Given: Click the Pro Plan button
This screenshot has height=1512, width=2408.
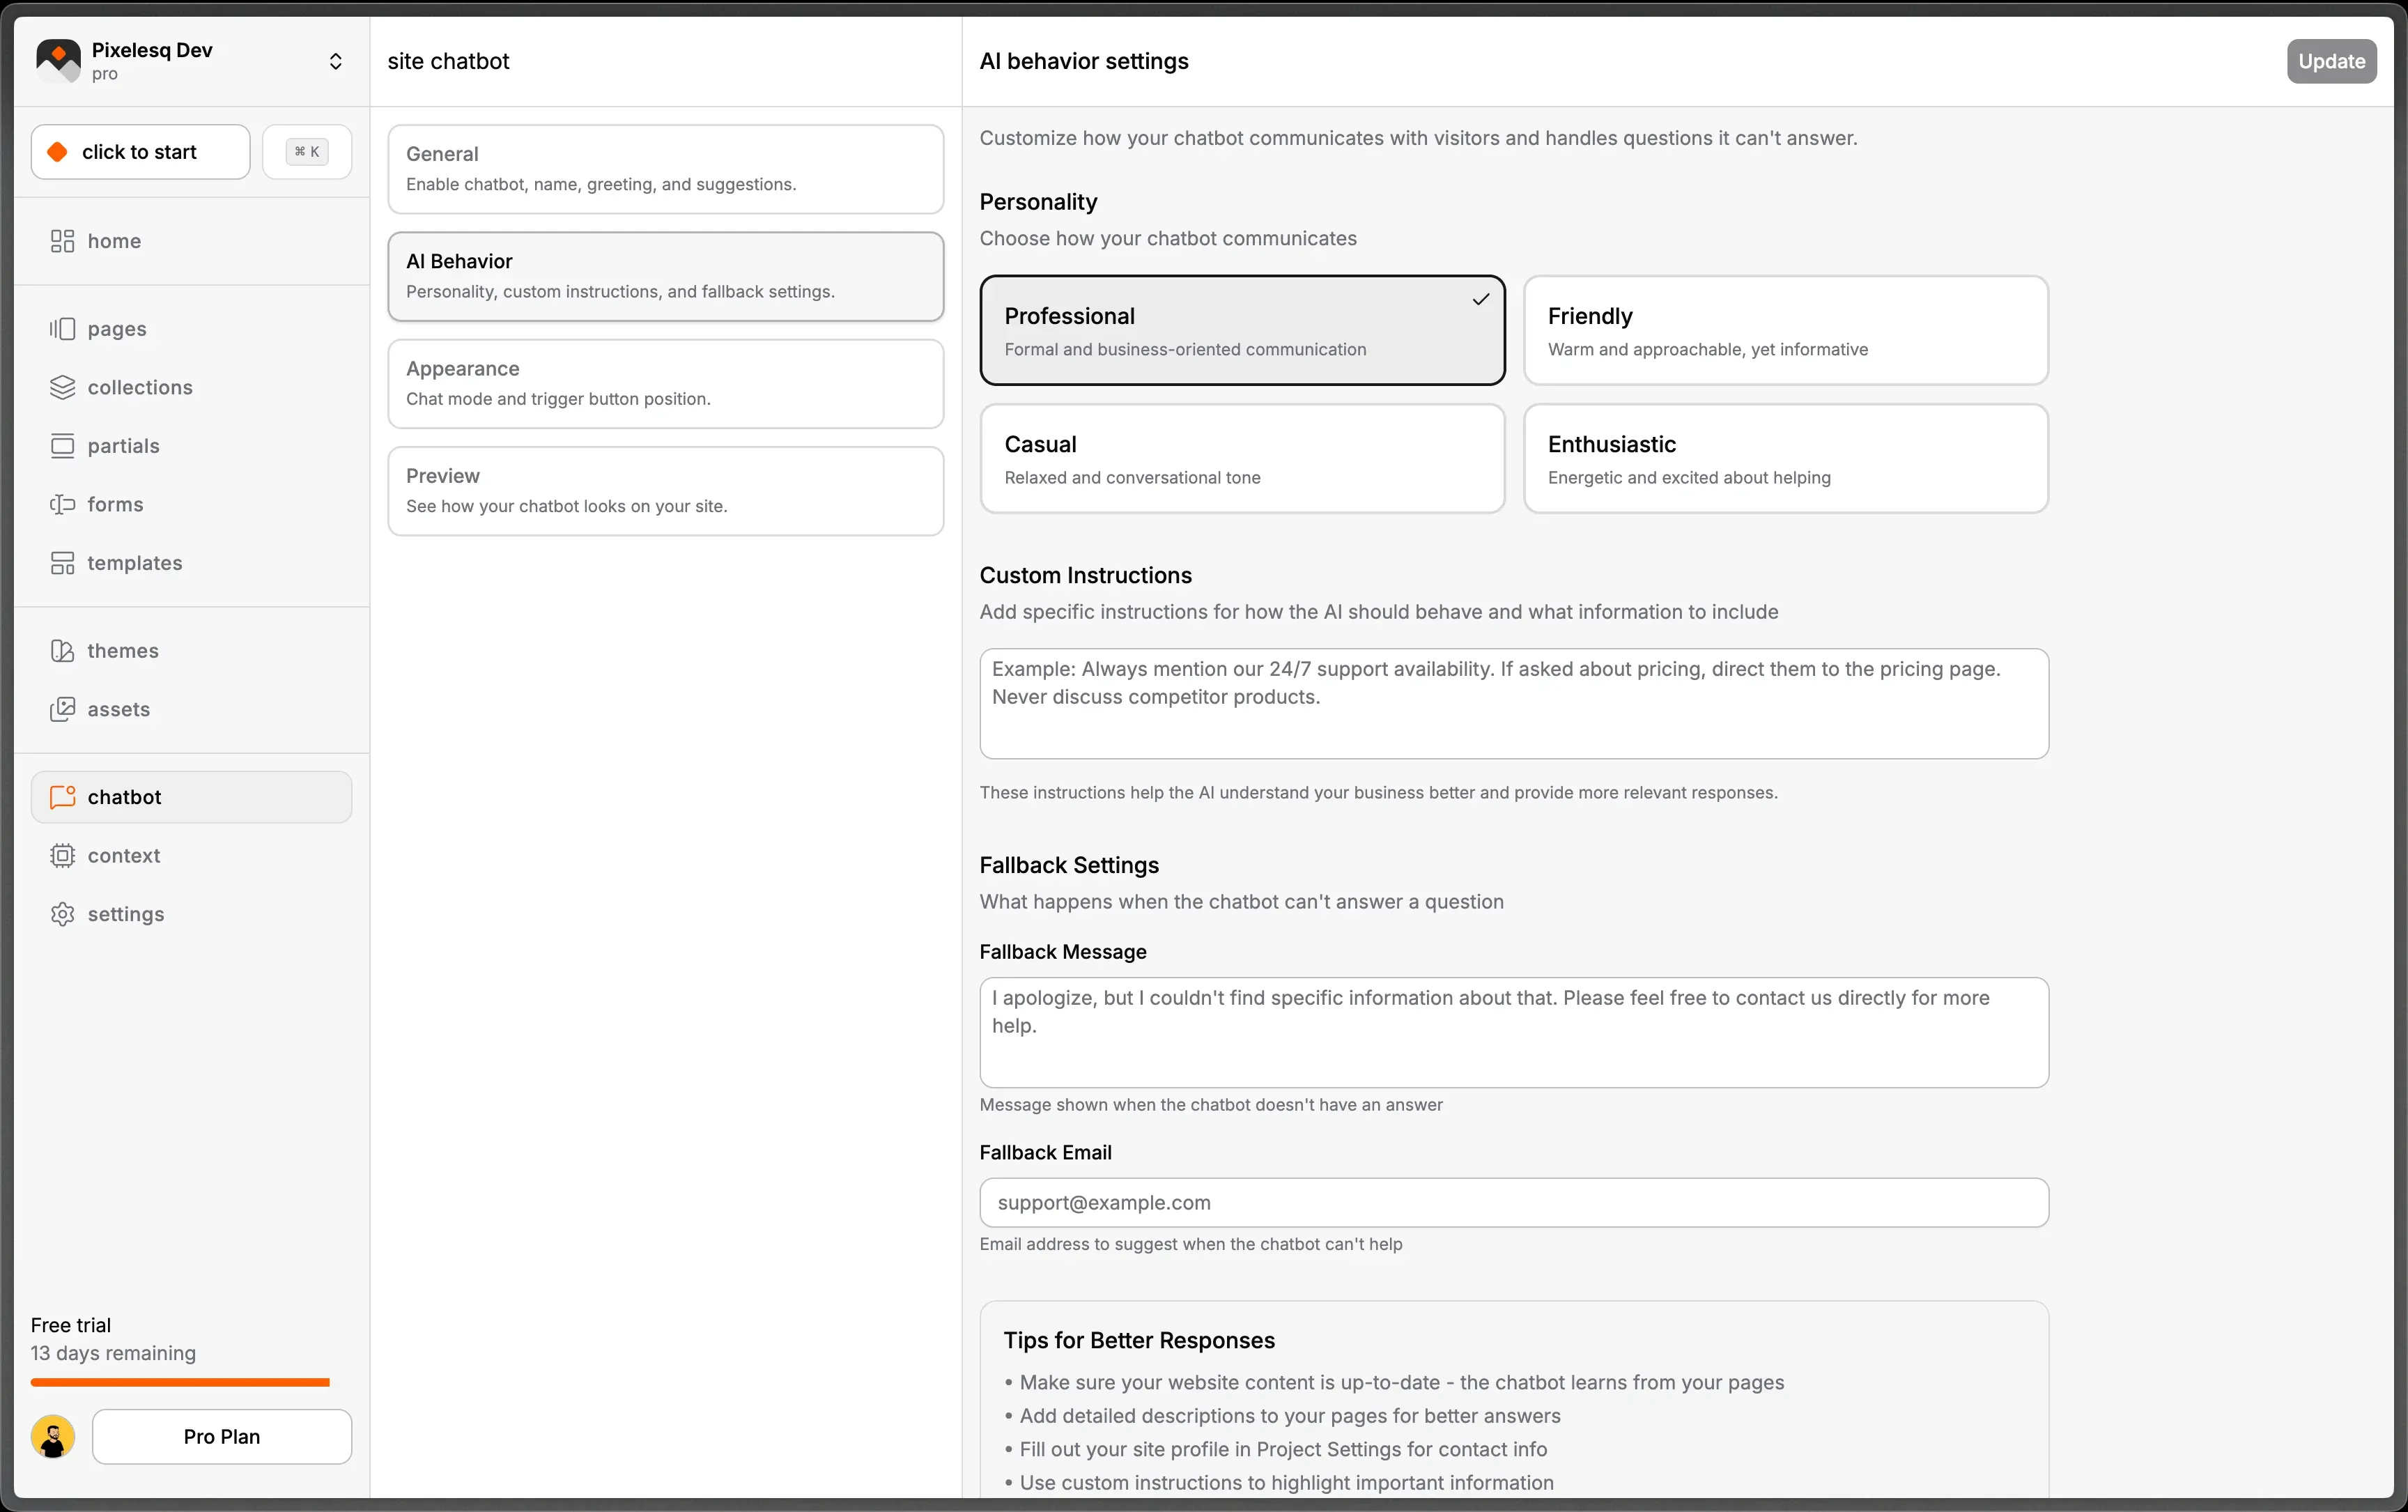Looking at the screenshot, I should point(222,1437).
